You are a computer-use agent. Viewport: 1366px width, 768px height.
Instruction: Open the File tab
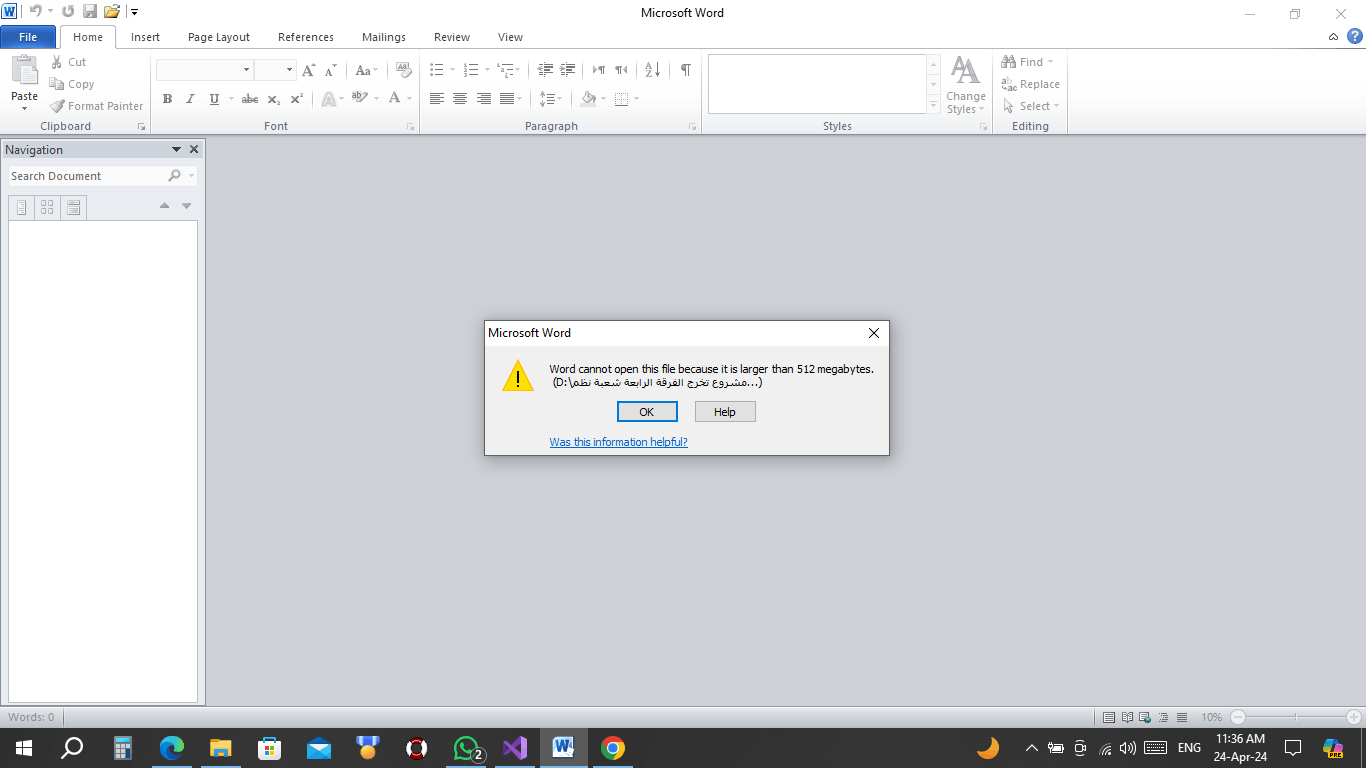coord(28,37)
